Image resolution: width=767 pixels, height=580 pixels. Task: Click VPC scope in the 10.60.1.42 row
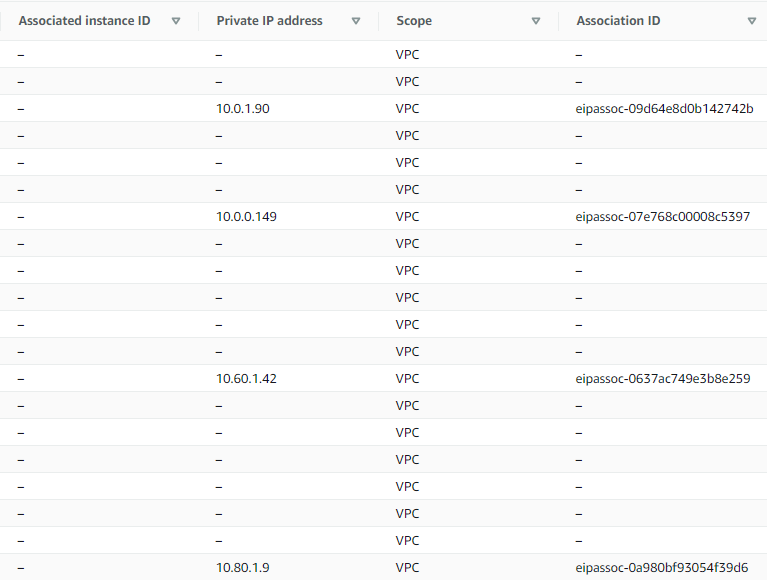(407, 379)
